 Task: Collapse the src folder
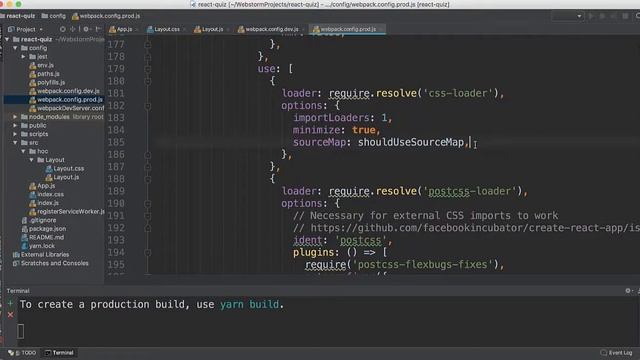(16, 142)
